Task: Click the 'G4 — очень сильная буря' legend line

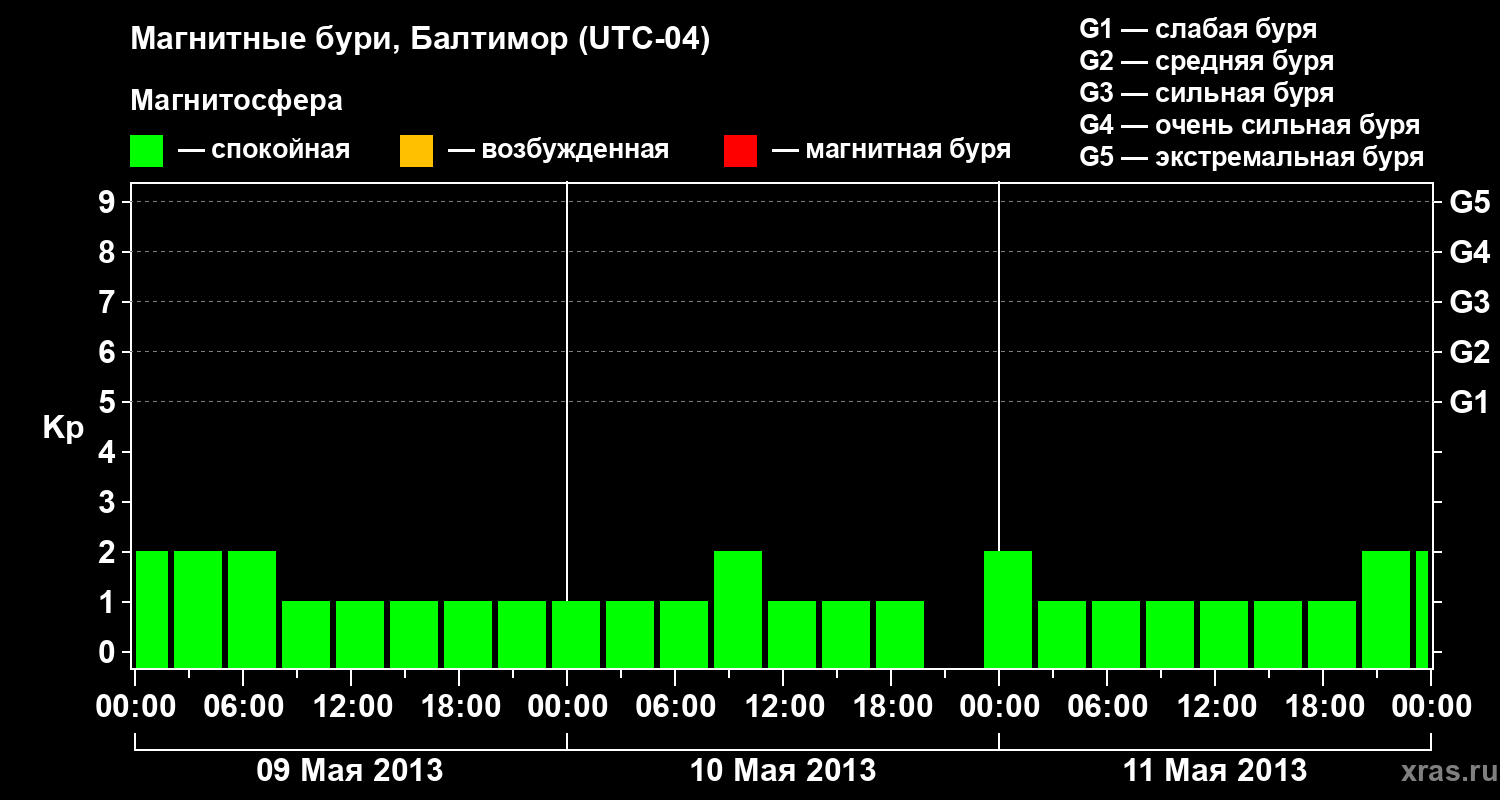Action: (1250, 125)
